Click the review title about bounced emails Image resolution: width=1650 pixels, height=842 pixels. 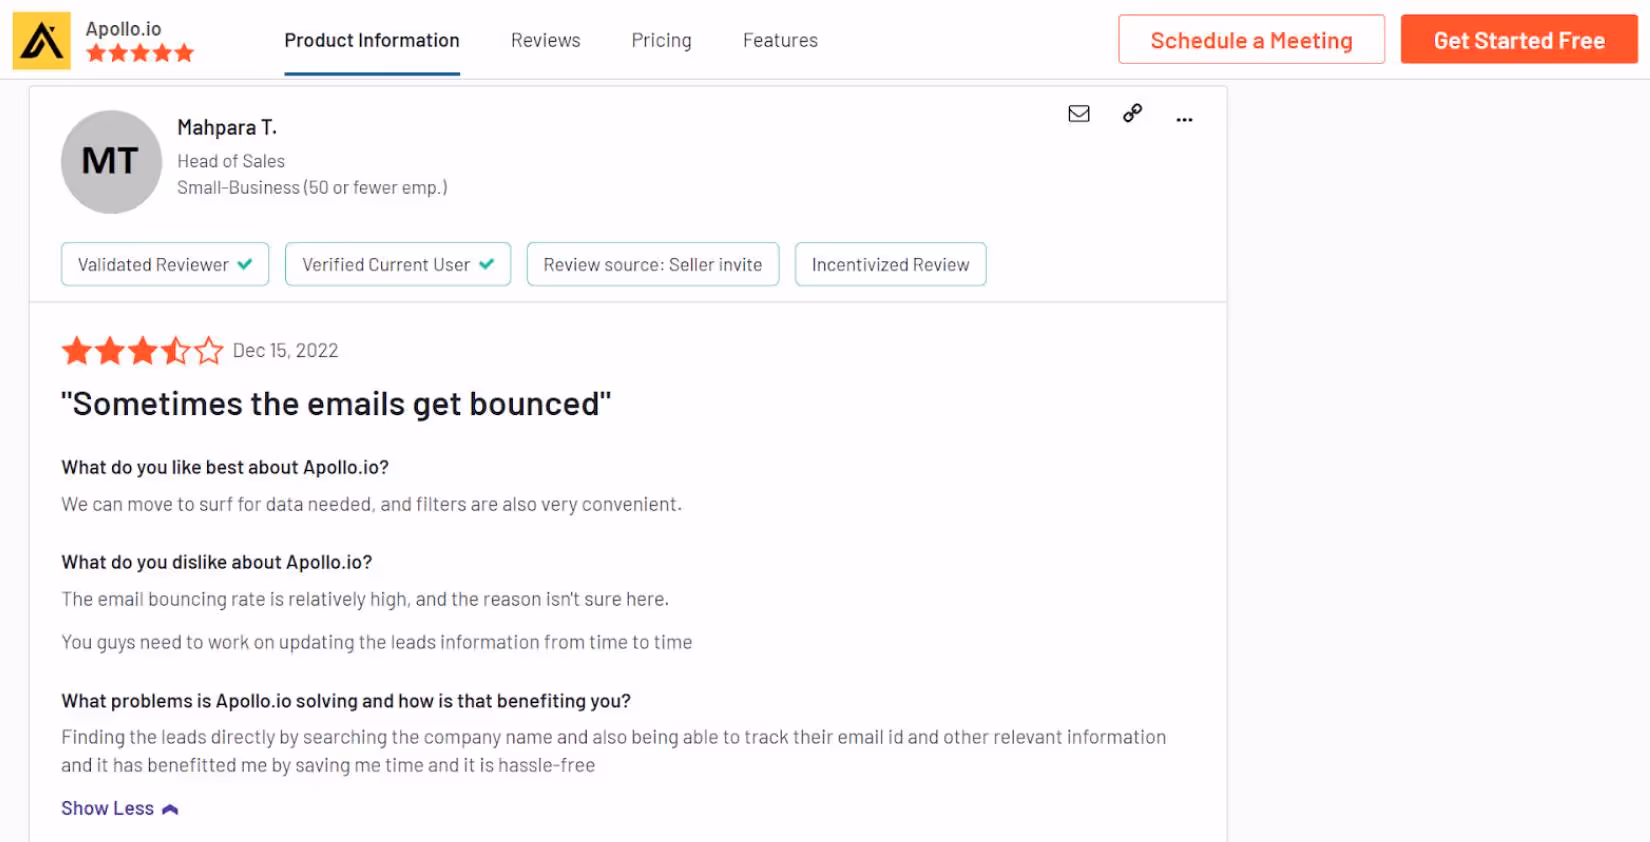(x=336, y=404)
